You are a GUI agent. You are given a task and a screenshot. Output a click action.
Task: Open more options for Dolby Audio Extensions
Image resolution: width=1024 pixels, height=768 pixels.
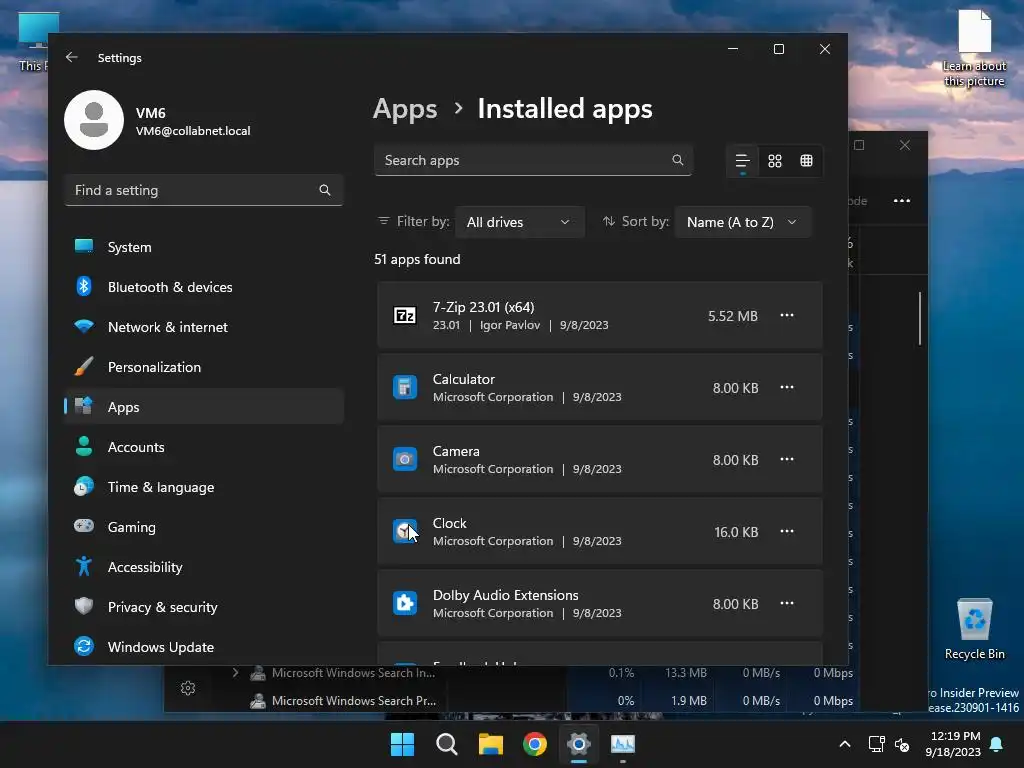(x=787, y=603)
